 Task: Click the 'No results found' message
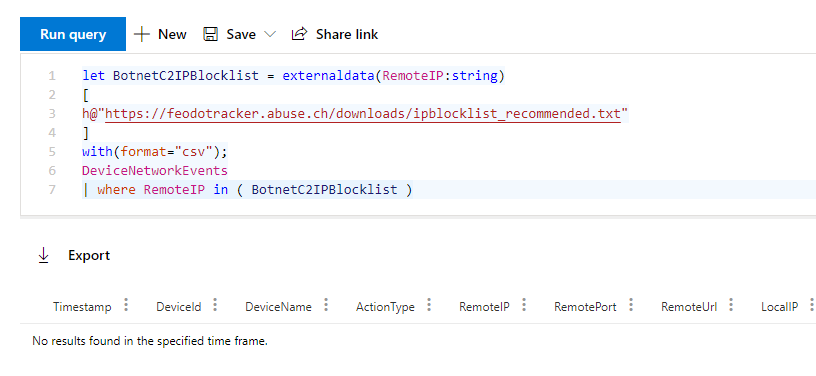[150, 341]
